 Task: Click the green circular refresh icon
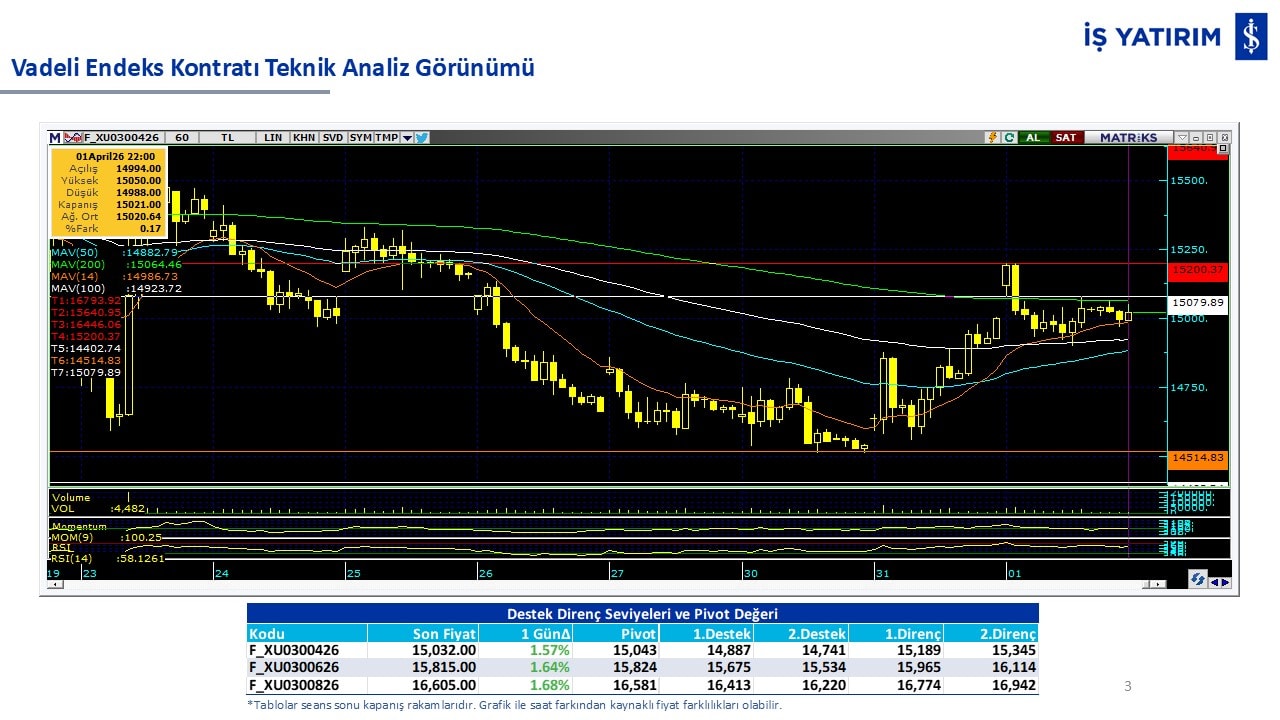1009,138
